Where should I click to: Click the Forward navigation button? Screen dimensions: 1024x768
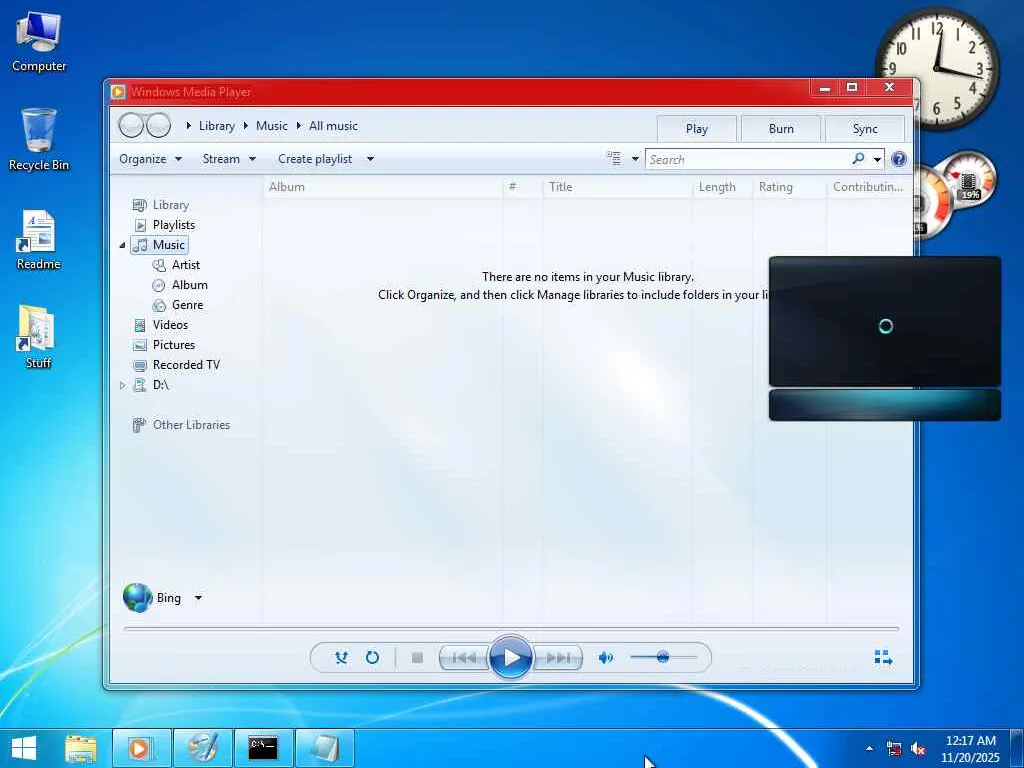pos(159,125)
